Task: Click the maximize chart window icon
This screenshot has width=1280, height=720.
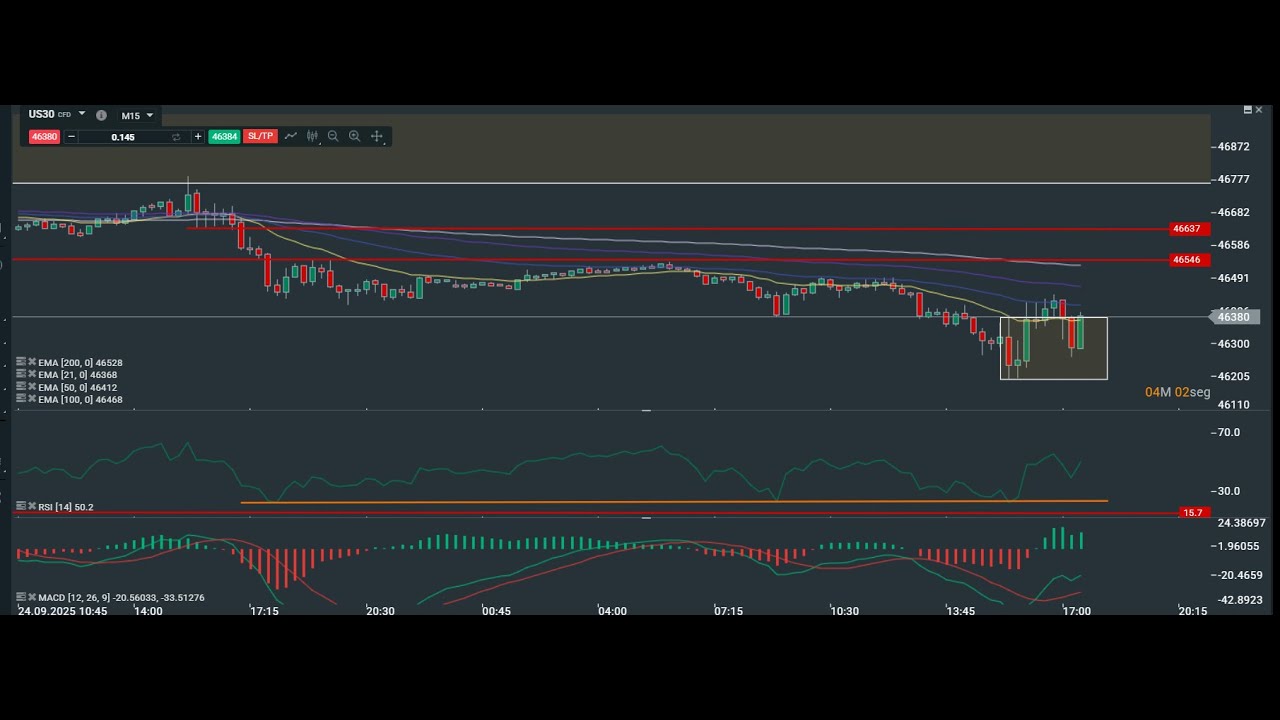Action: [1247, 109]
